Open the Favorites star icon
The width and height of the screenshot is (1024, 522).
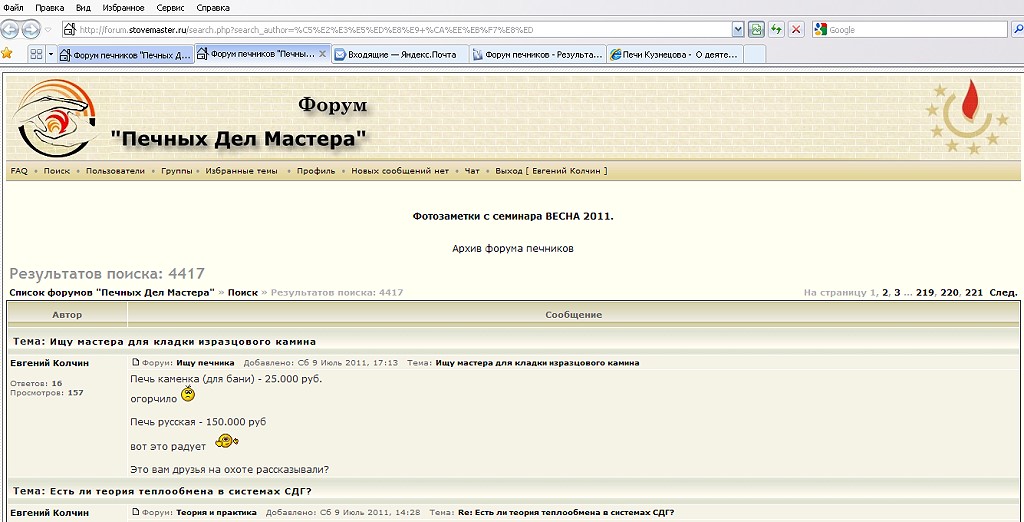pyautogui.click(x=7, y=53)
